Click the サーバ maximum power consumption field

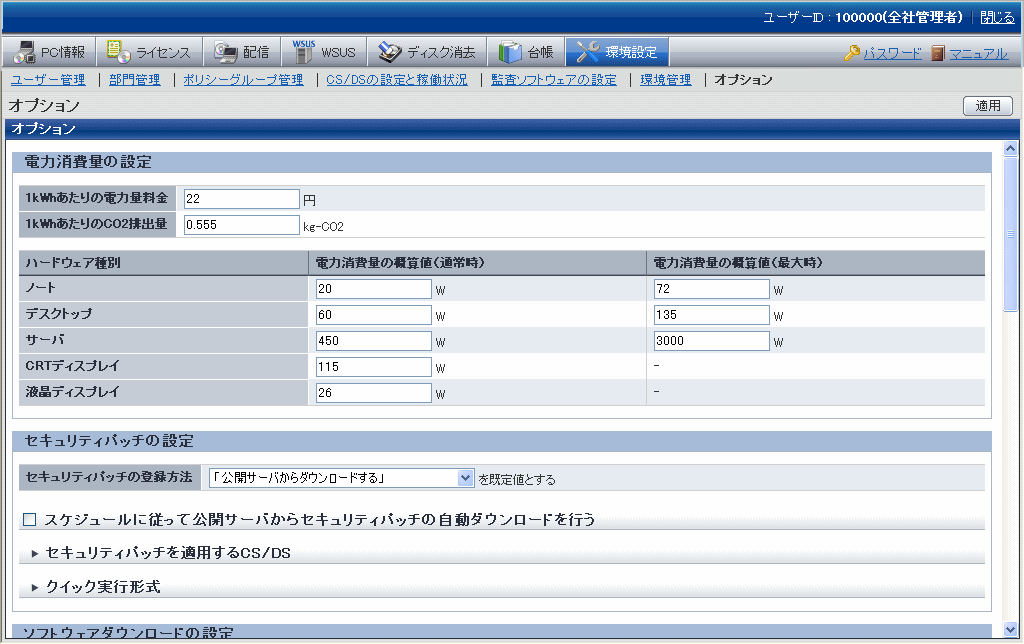(711, 341)
